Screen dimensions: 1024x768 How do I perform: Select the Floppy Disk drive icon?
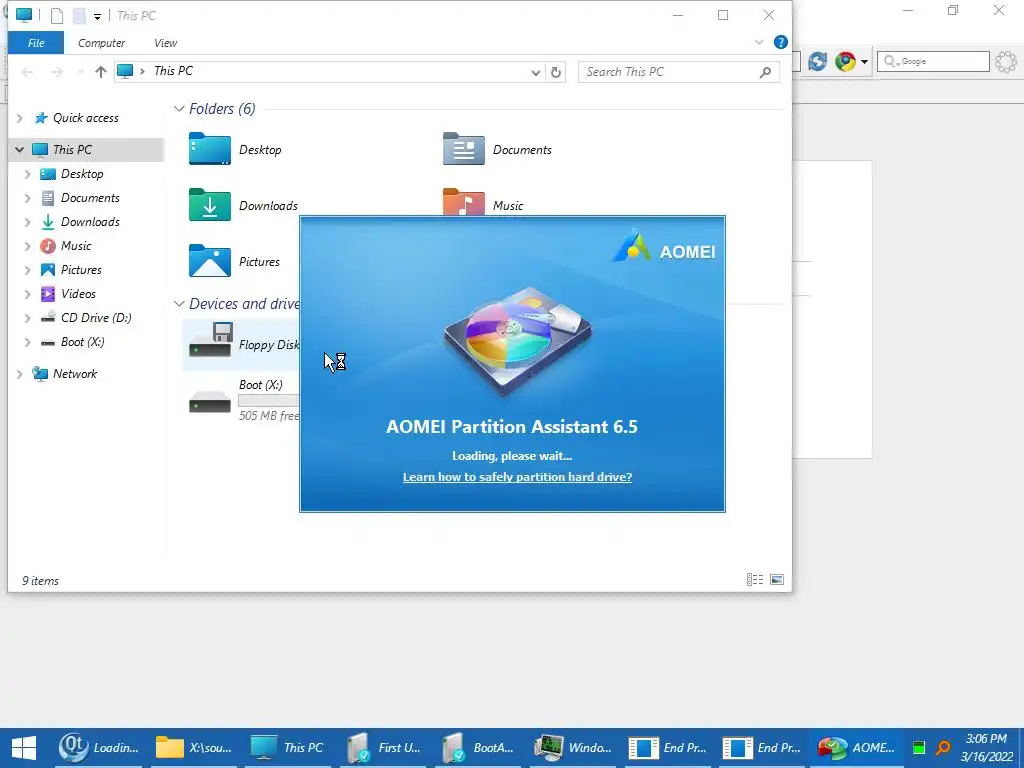tap(210, 340)
